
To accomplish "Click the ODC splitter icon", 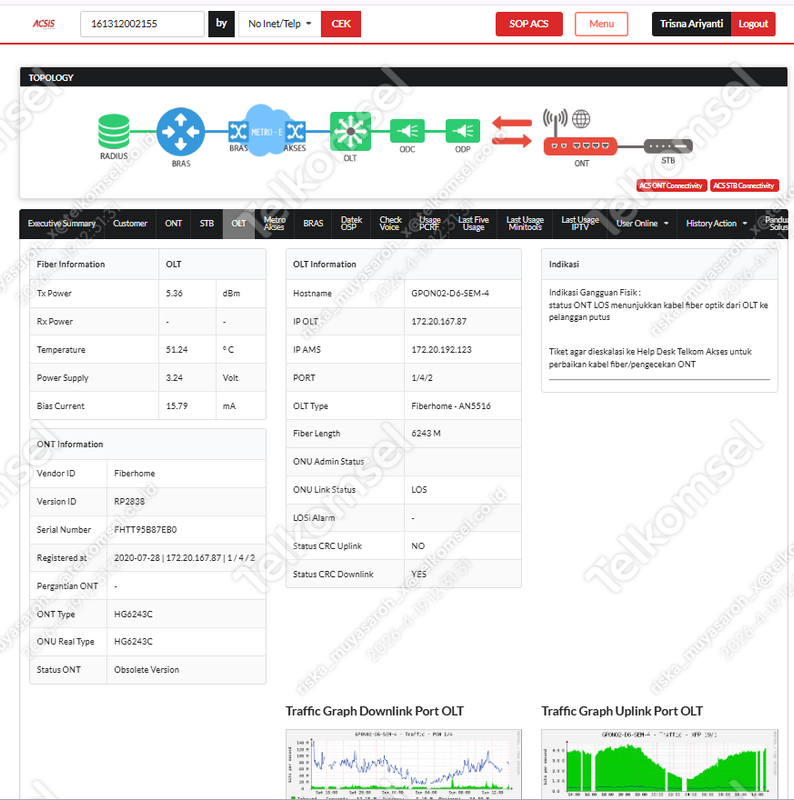I will tap(407, 131).
